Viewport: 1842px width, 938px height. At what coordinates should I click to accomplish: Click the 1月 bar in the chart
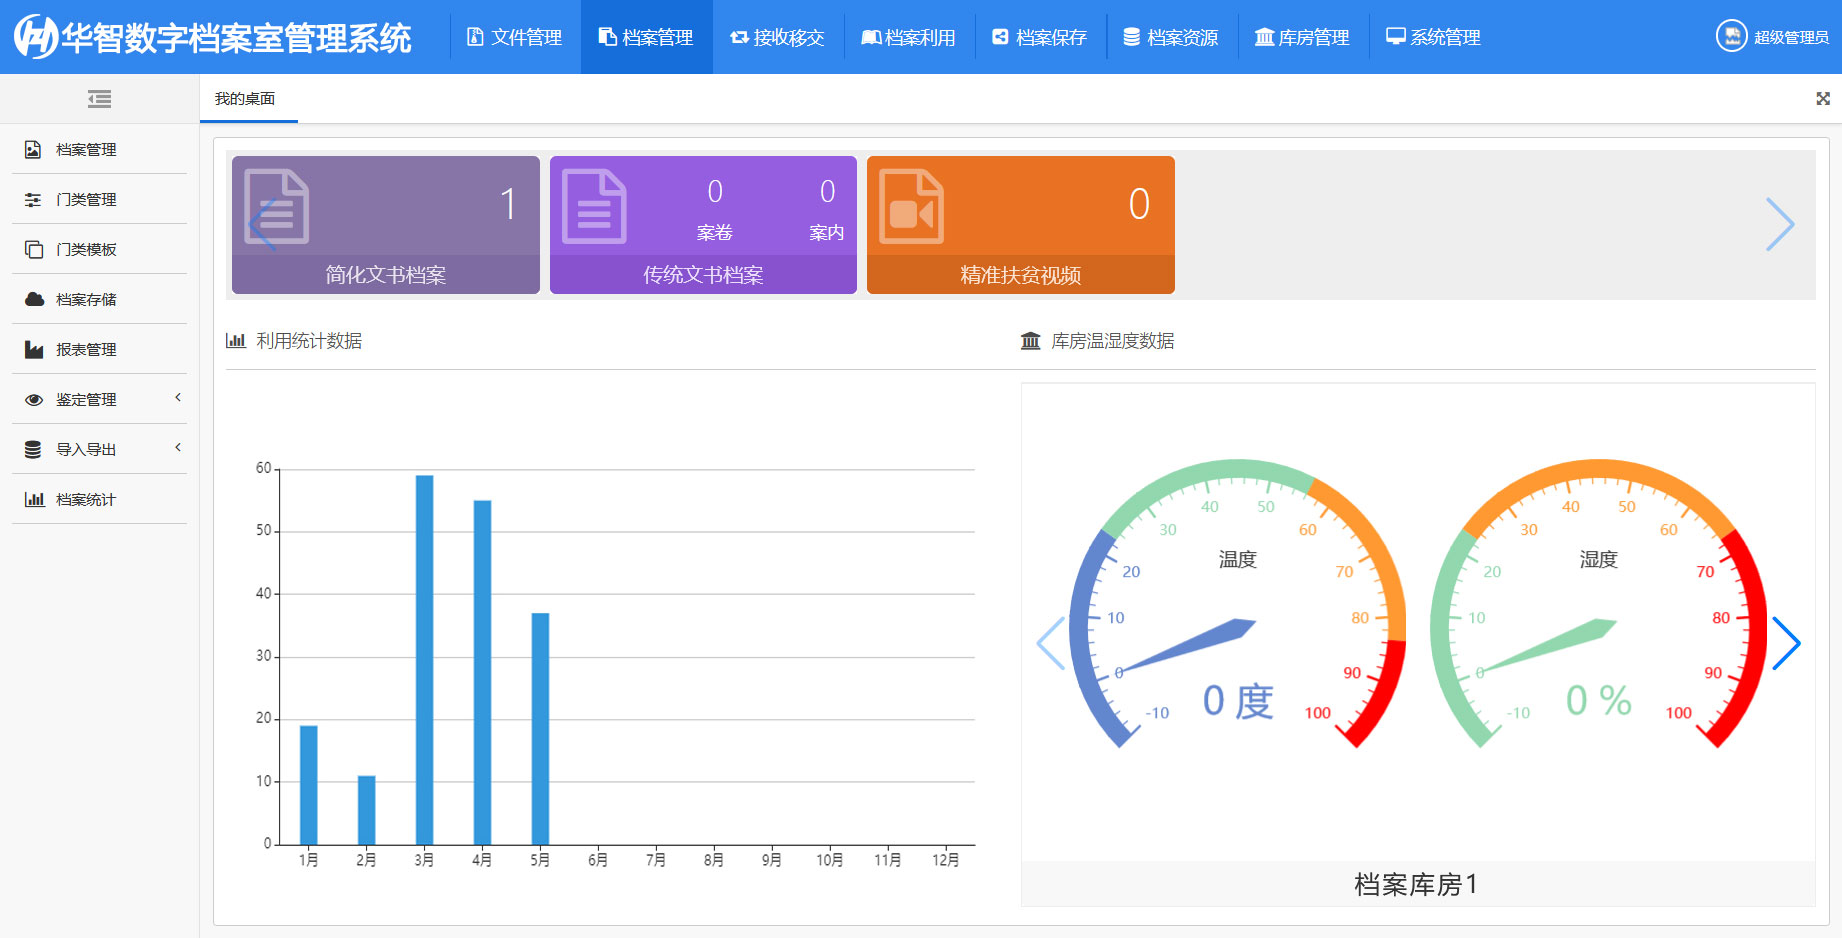pos(308,785)
